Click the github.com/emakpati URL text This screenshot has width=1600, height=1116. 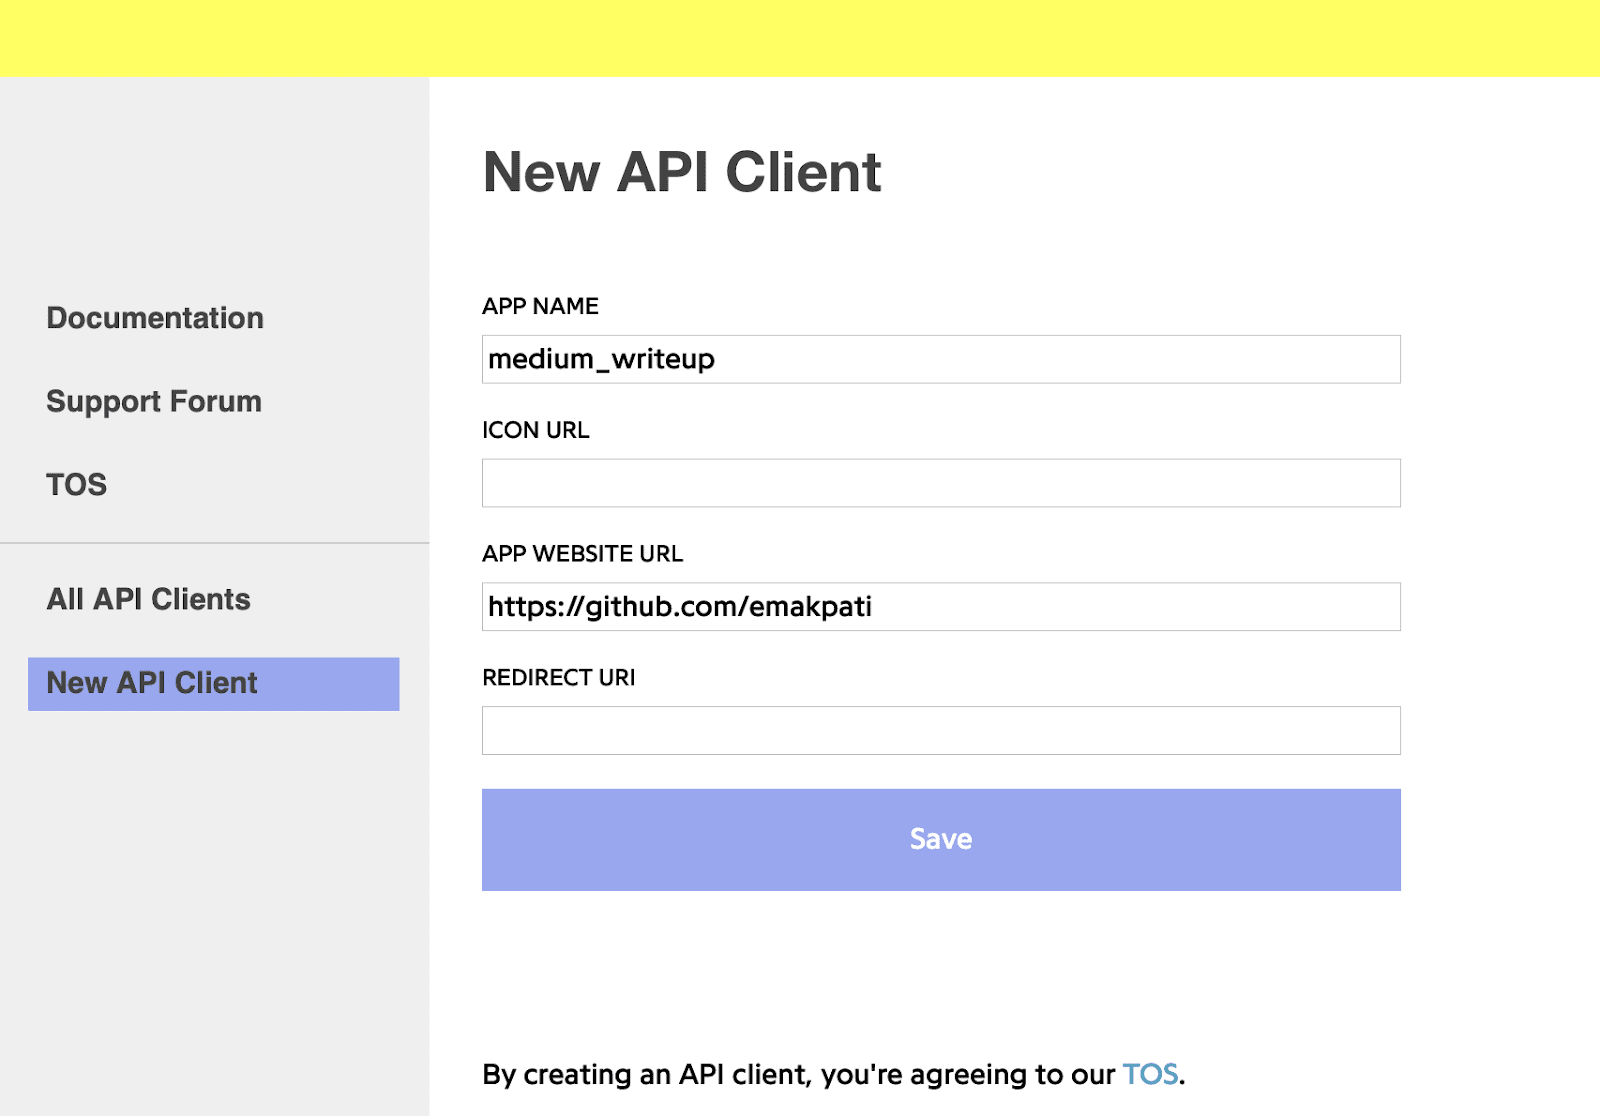click(x=680, y=607)
